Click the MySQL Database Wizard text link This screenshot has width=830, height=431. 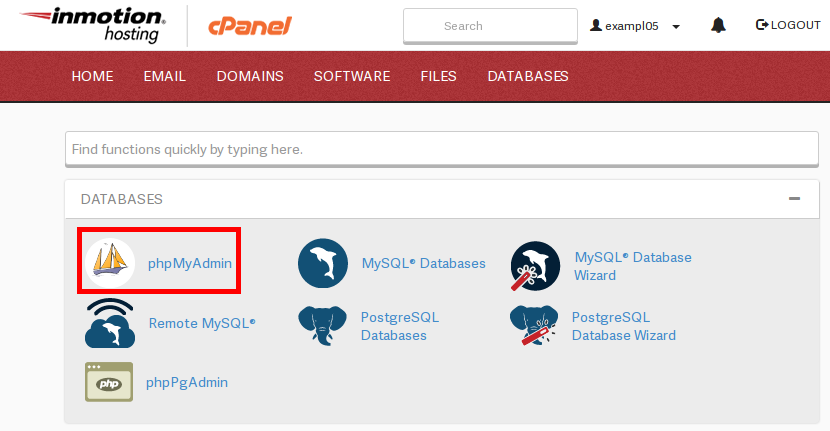(x=633, y=266)
